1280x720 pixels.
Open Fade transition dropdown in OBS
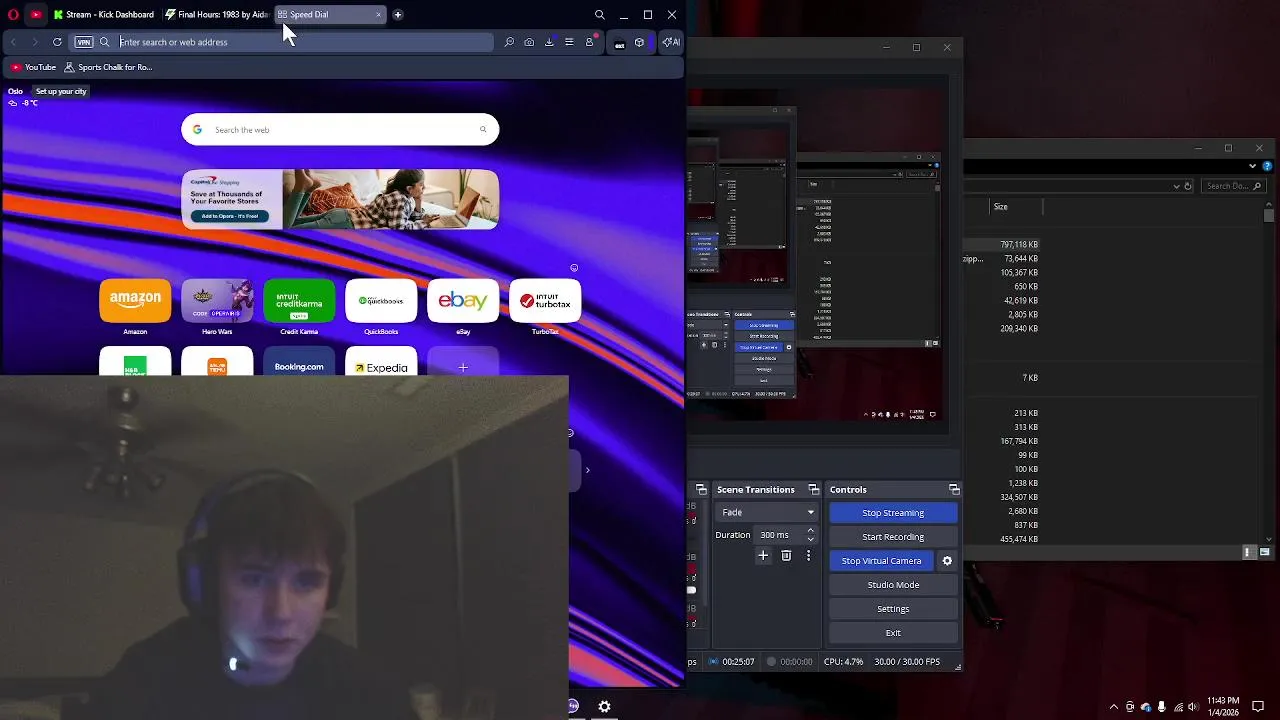coord(767,512)
